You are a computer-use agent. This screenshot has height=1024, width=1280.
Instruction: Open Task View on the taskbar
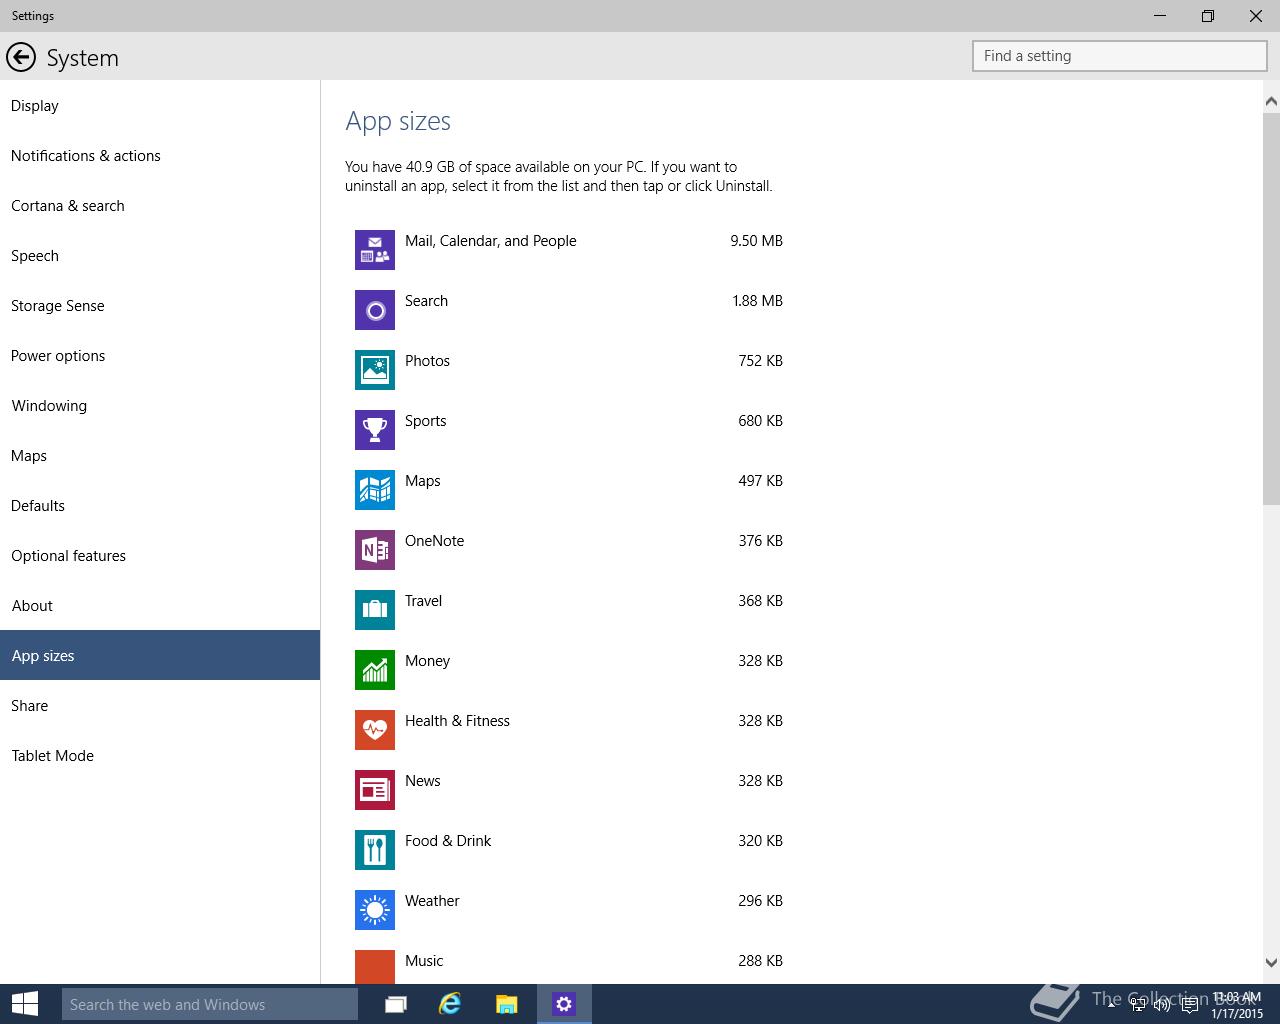396,1004
